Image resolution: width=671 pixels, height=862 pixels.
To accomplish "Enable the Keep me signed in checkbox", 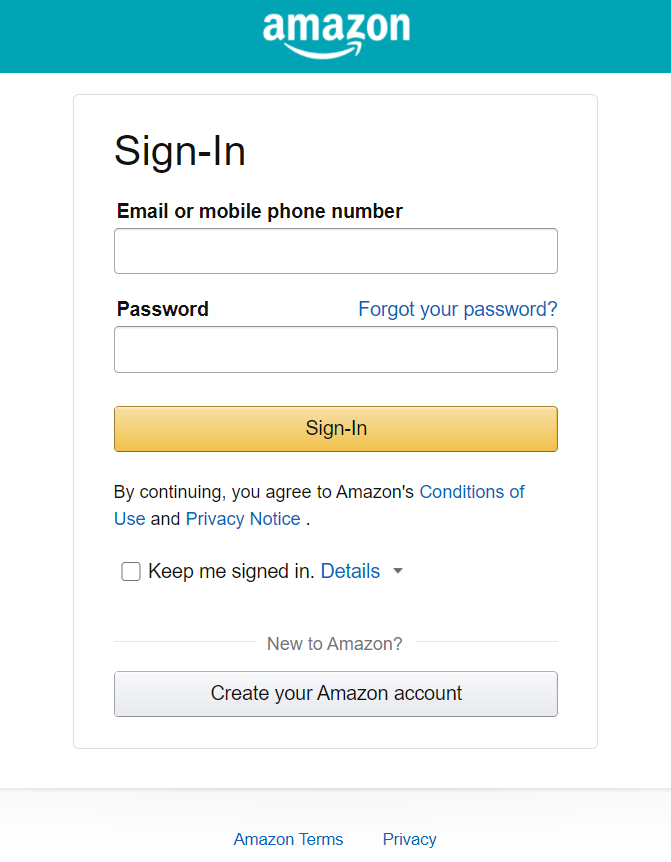I will click(131, 572).
